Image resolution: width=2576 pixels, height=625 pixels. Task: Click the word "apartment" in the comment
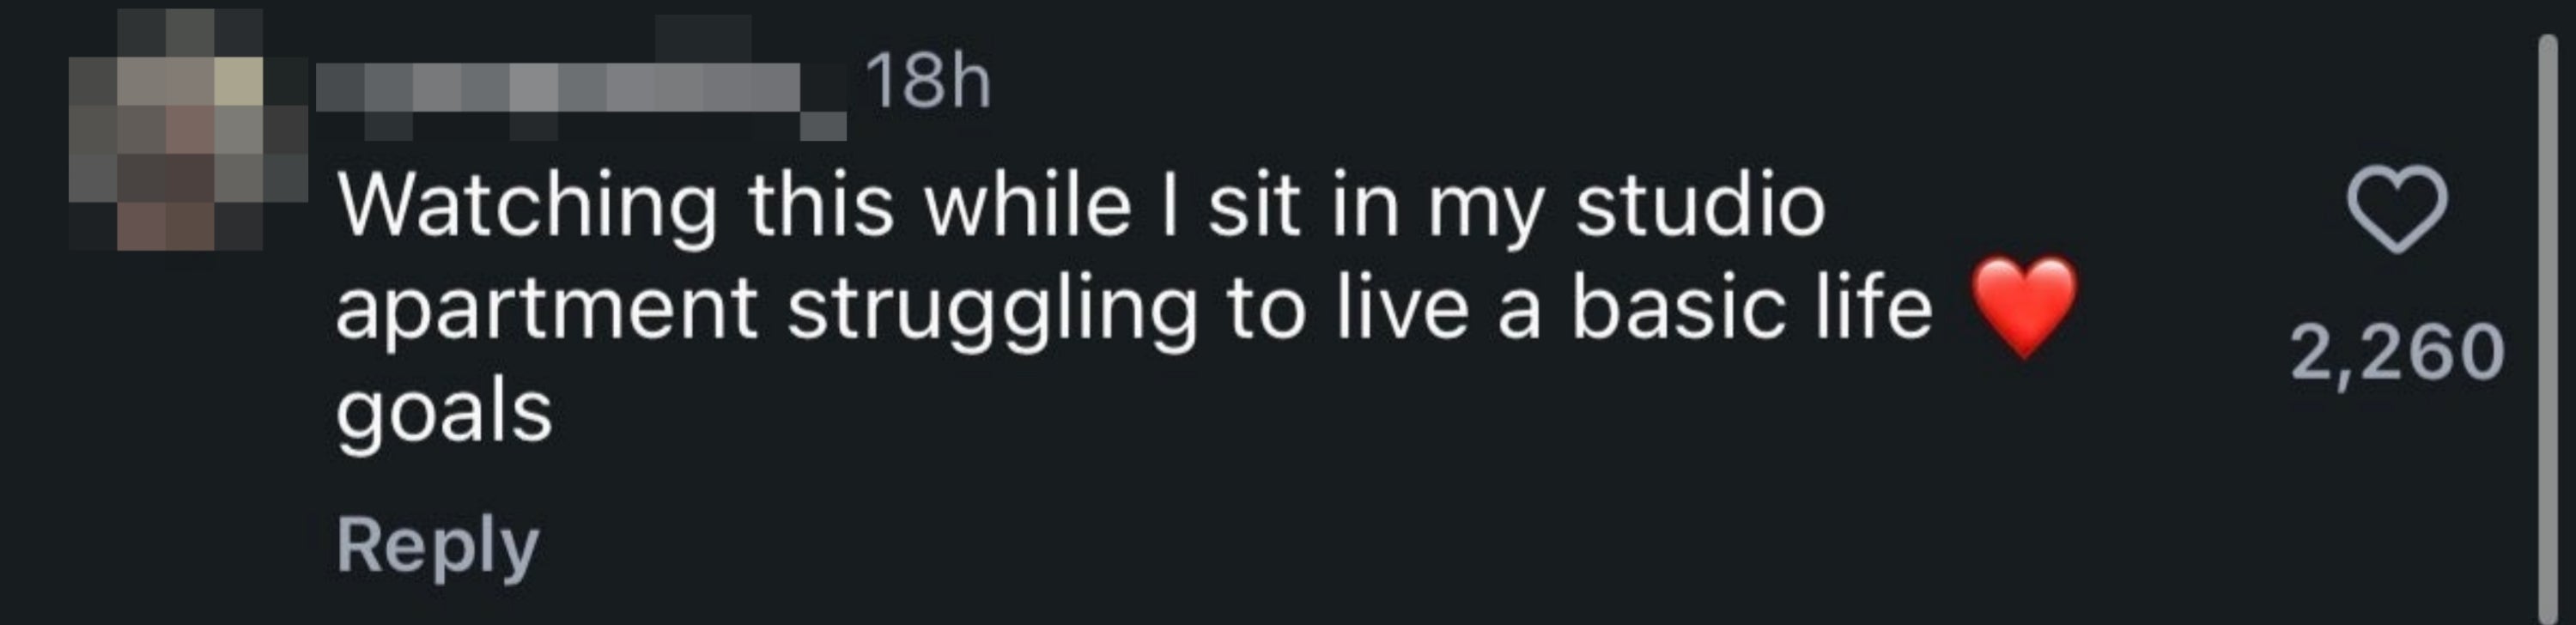click(x=546, y=308)
